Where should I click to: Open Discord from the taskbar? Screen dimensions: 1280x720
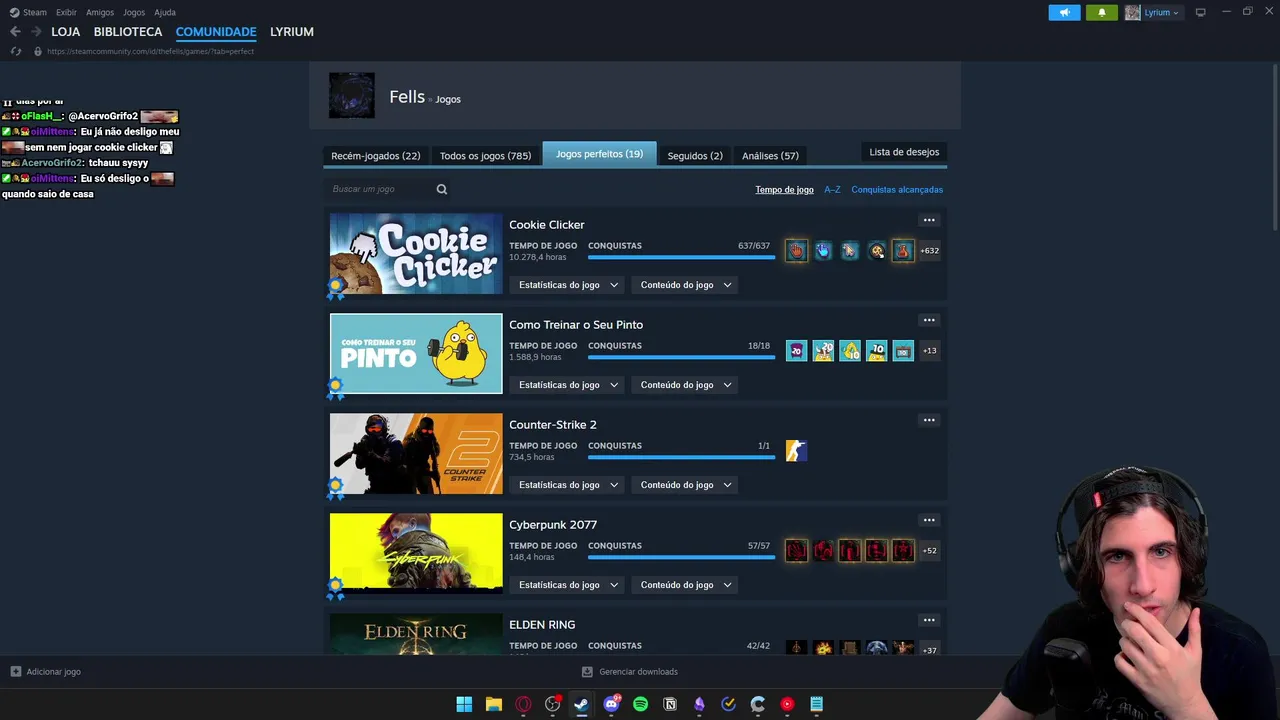point(611,704)
